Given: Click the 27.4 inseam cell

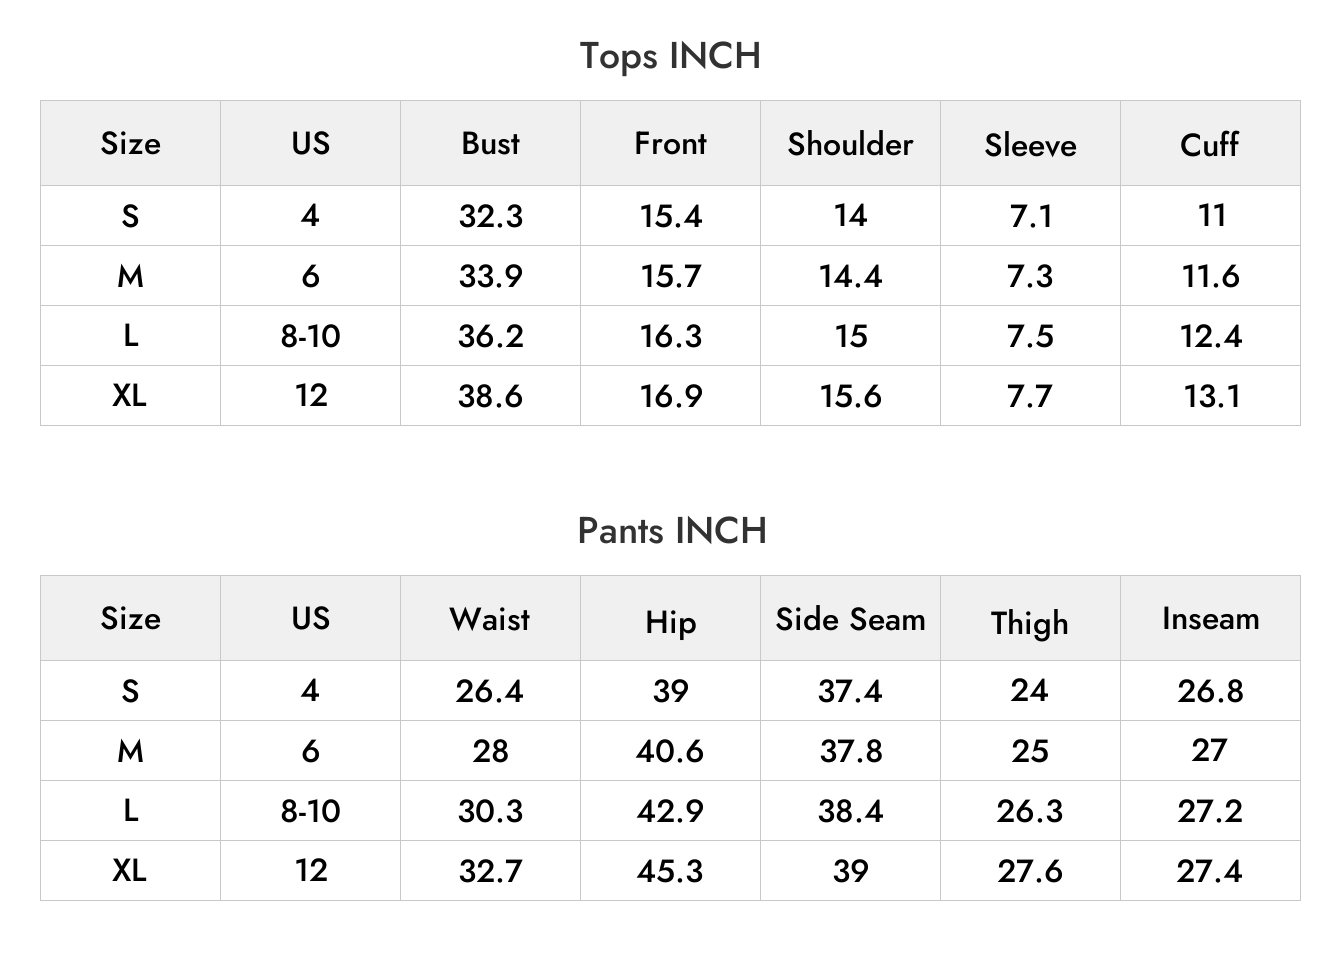Looking at the screenshot, I should 1210,871.
